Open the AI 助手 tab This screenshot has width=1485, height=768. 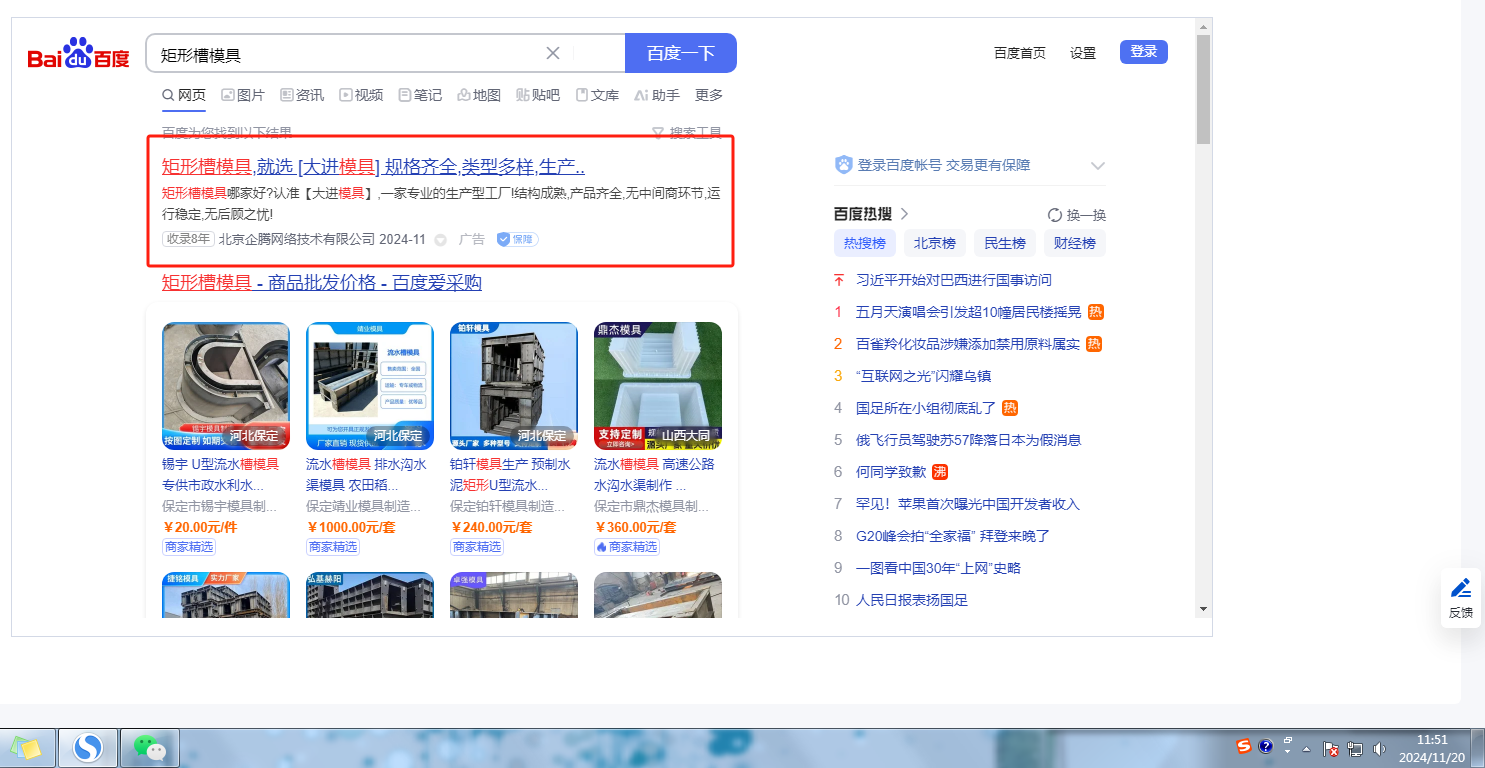click(x=657, y=95)
